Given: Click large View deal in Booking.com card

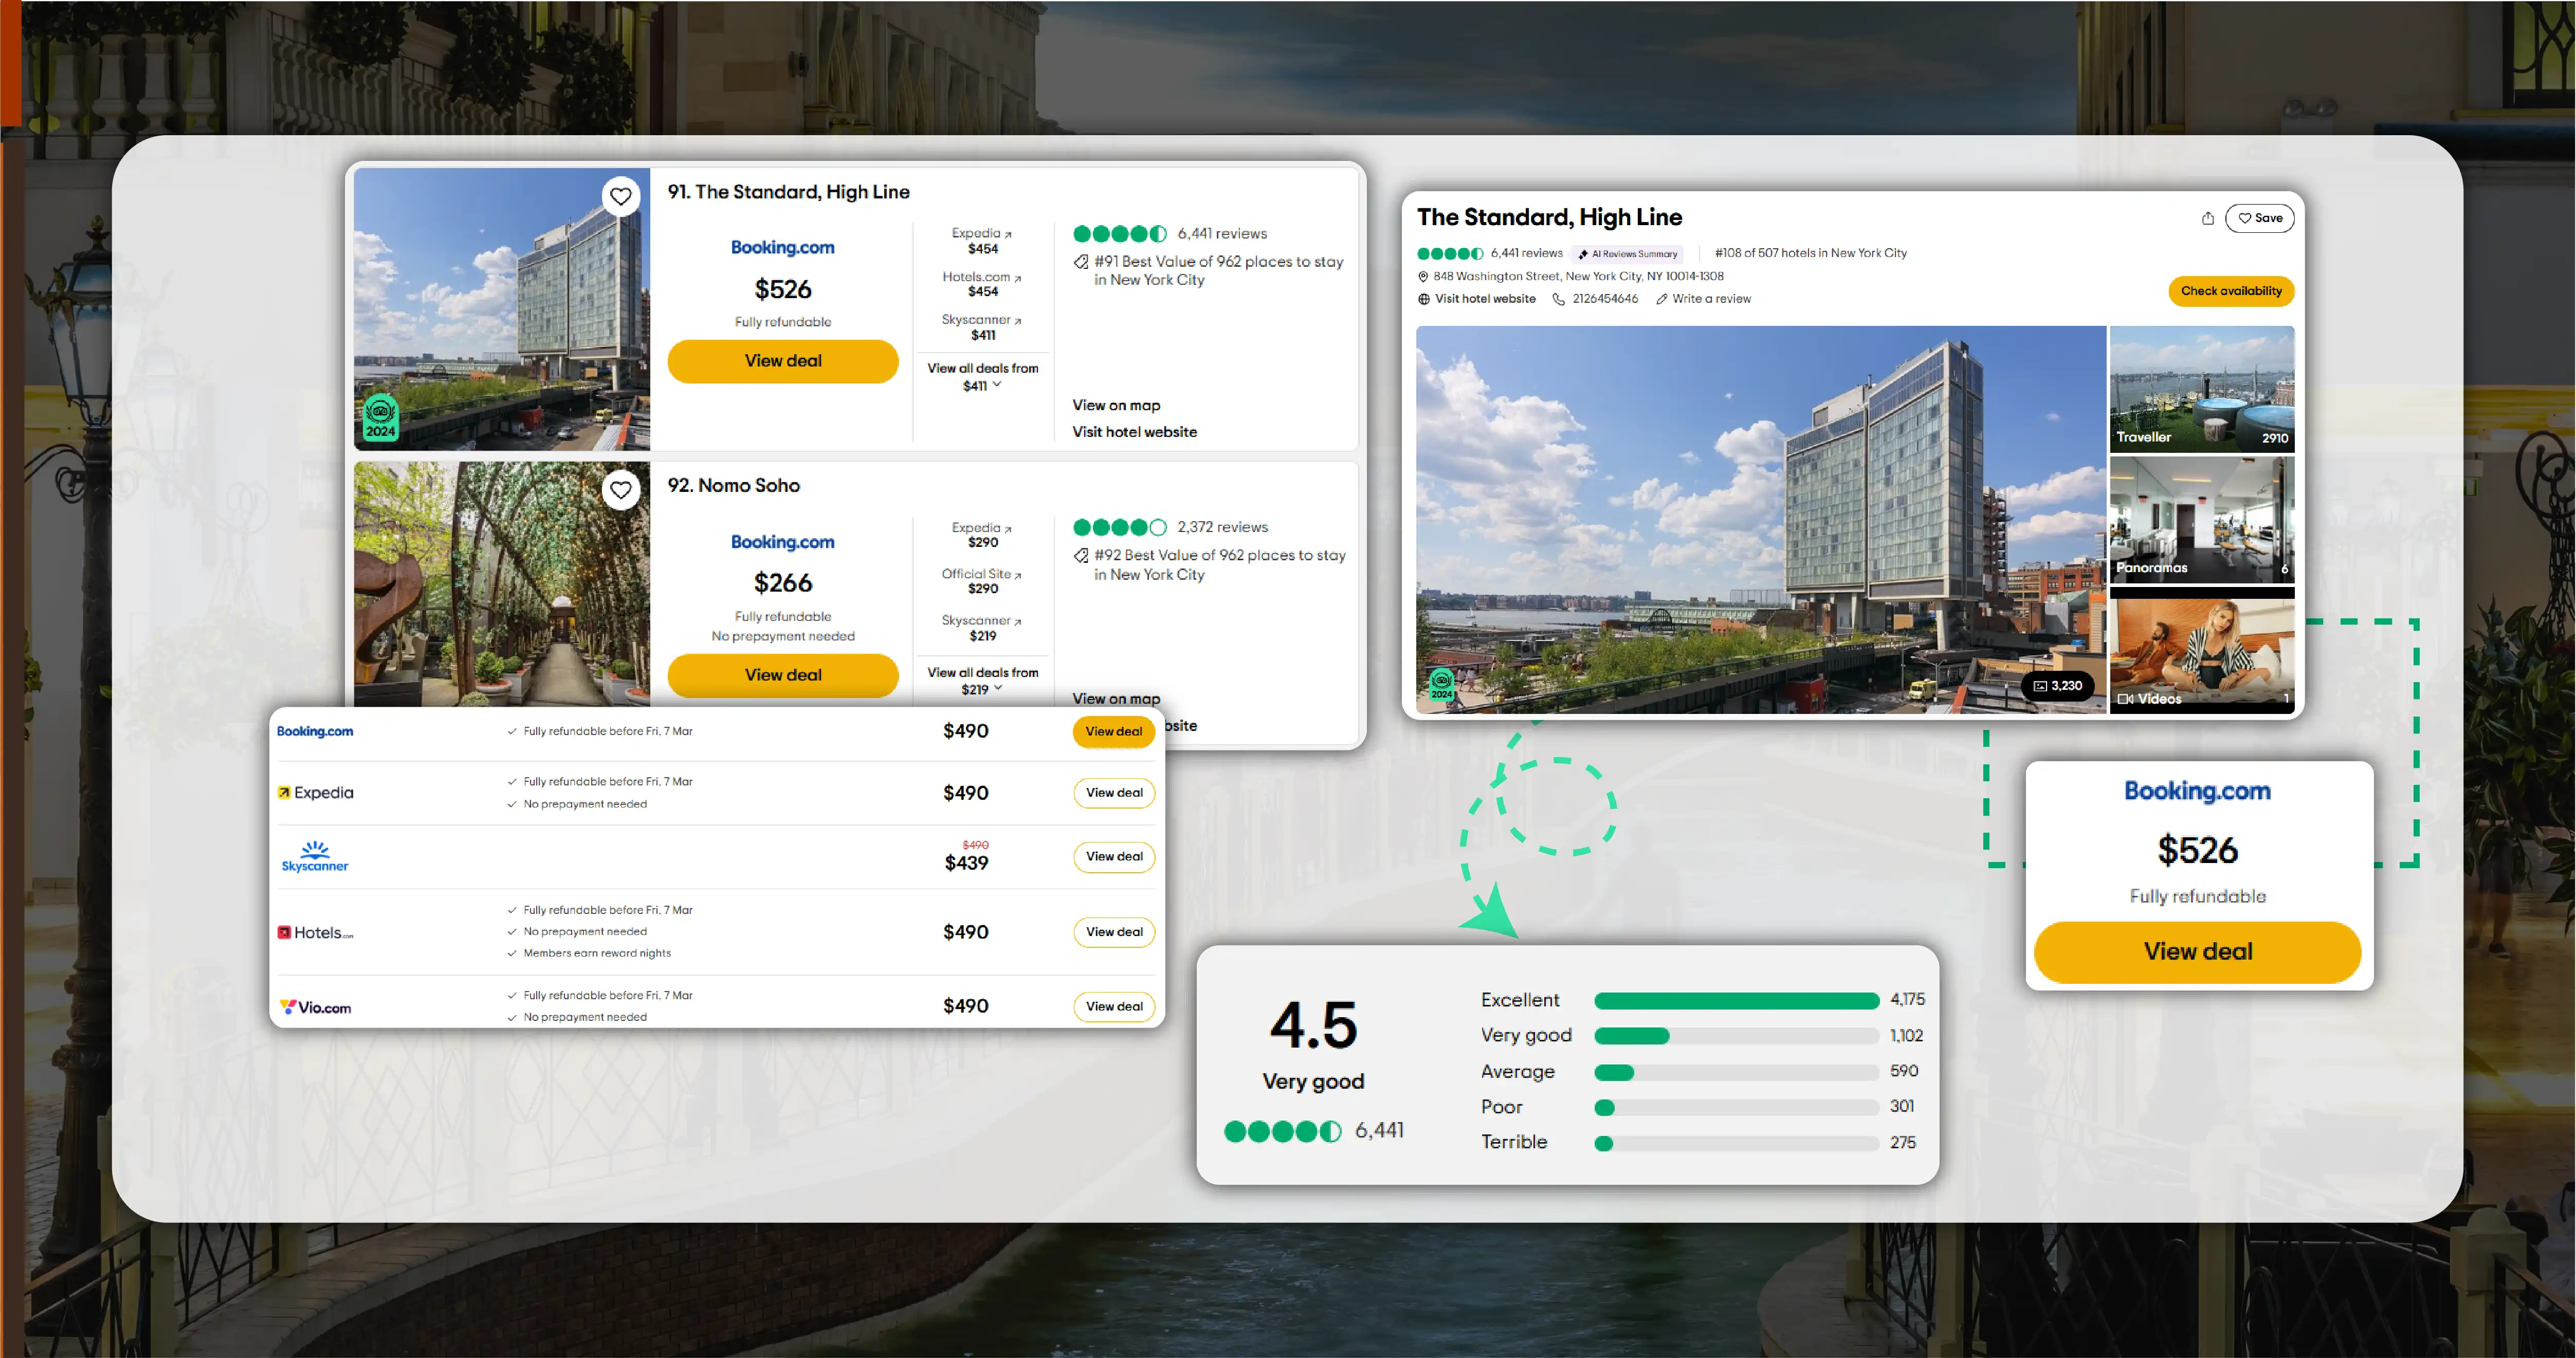Looking at the screenshot, I should coord(2197,952).
